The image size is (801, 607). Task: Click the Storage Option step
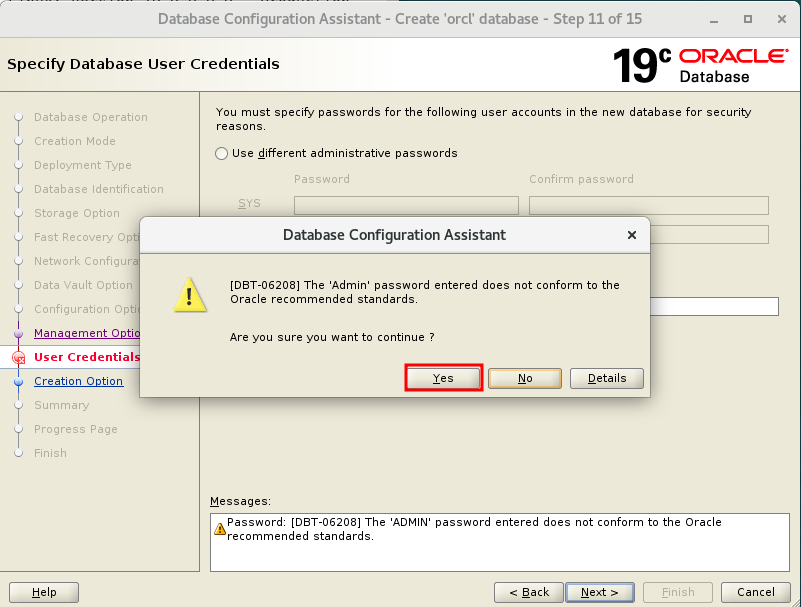(77, 213)
